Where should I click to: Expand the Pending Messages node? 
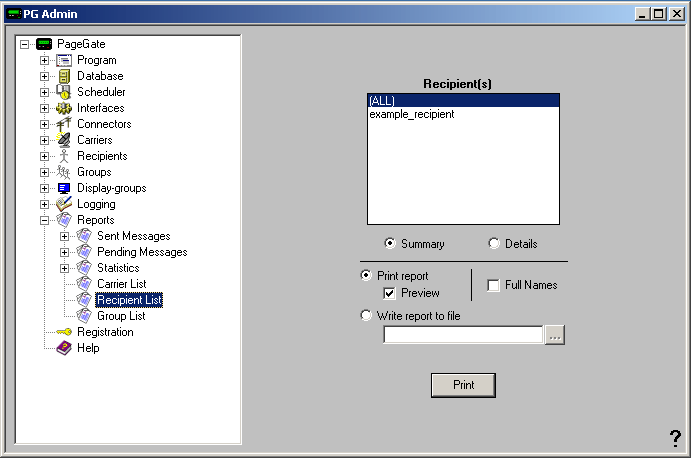coord(64,252)
